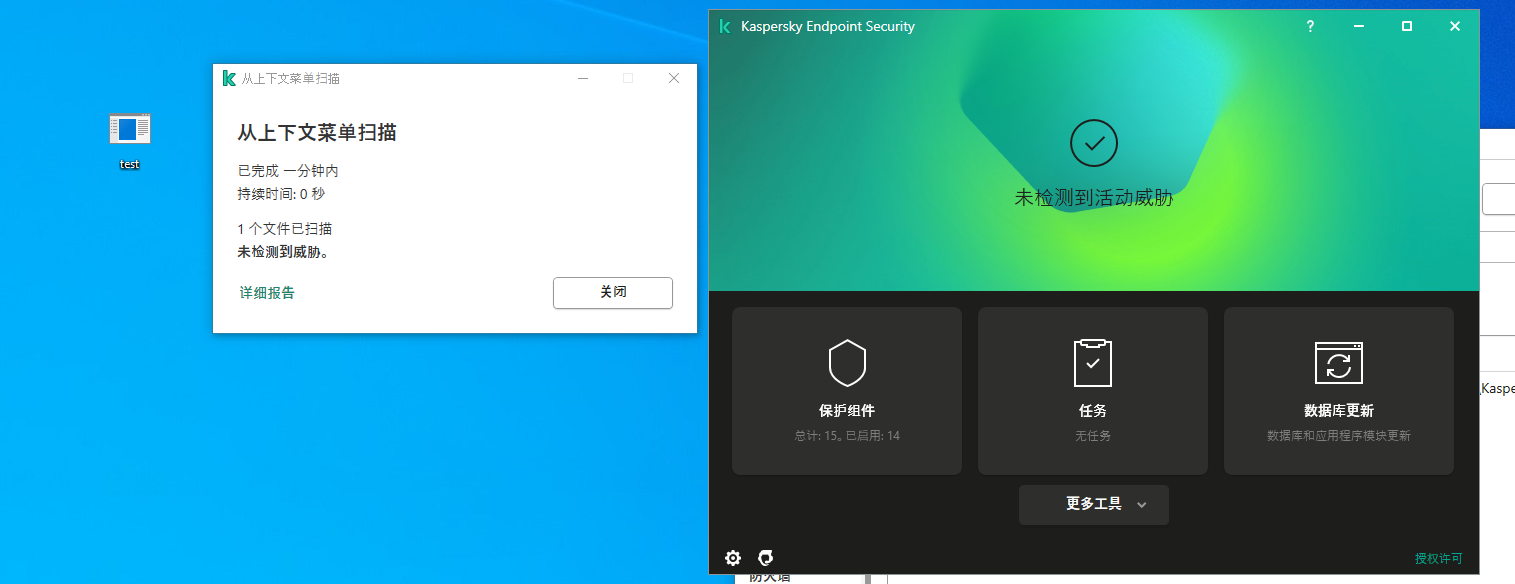Click the clipboard icon for 任务

point(1093,362)
